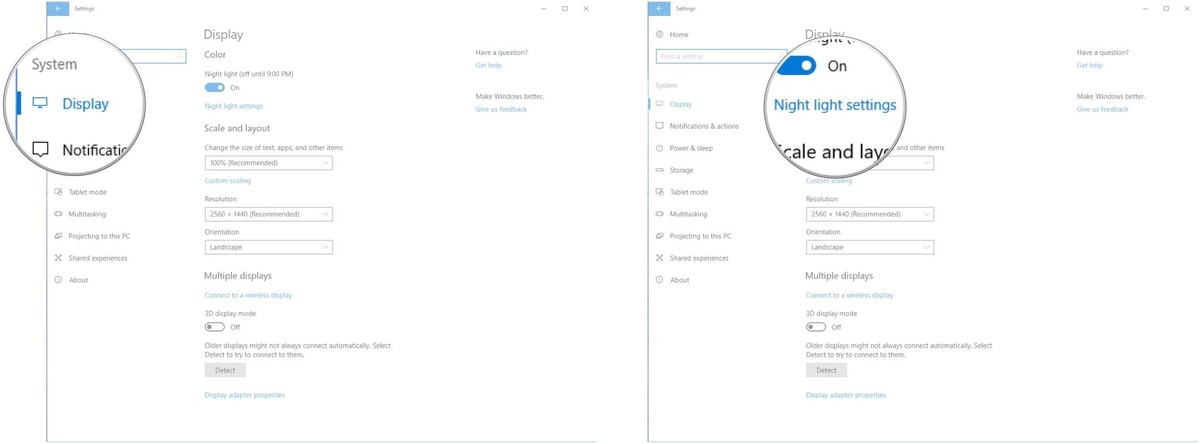The image size is (1200, 444).
Task: Click Get help link in right window
Action: [1089, 65]
